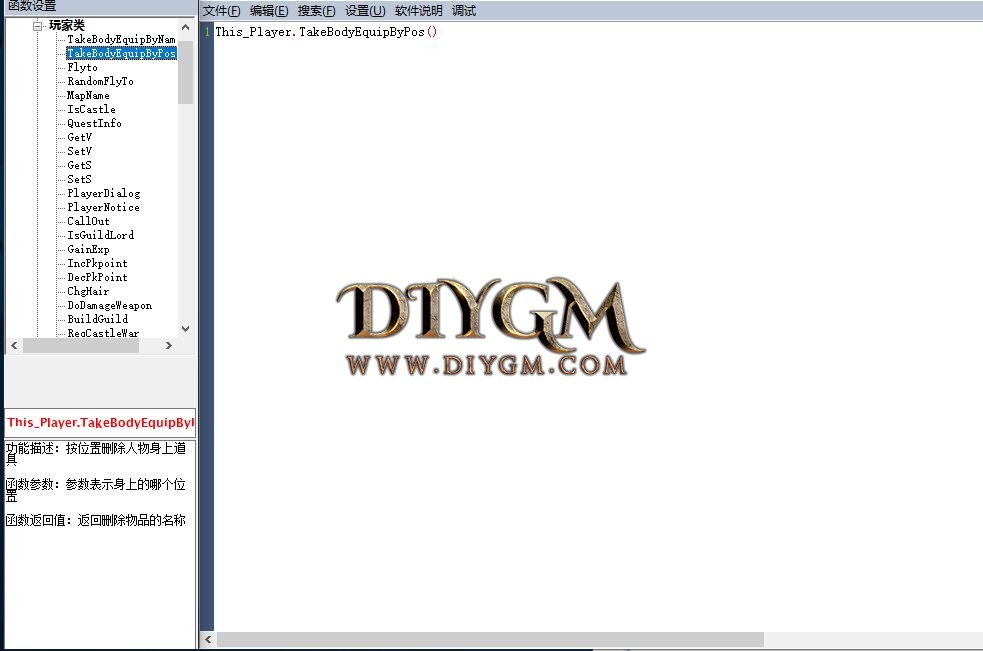The width and height of the screenshot is (983, 651).
Task: Click the code editor scroll left arrow
Action: pyautogui.click(x=208, y=639)
